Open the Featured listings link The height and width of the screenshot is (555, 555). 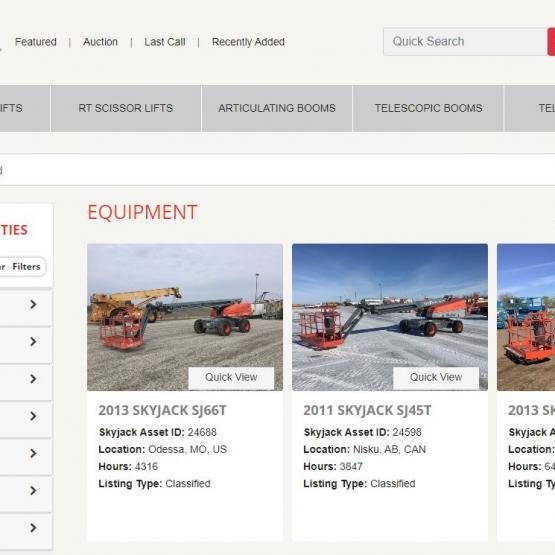[36, 42]
